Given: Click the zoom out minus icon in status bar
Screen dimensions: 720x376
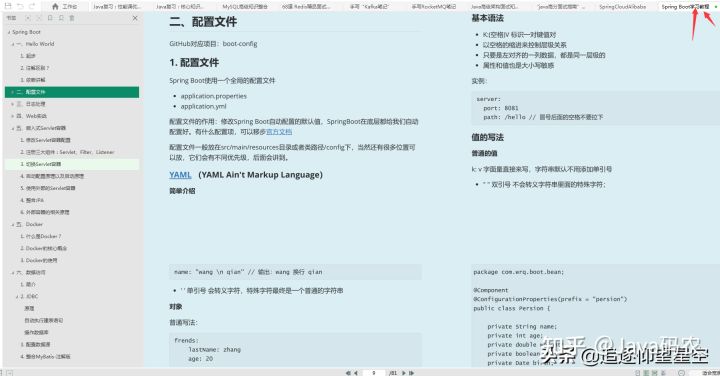Looking at the screenshot, I should (x=681, y=373).
